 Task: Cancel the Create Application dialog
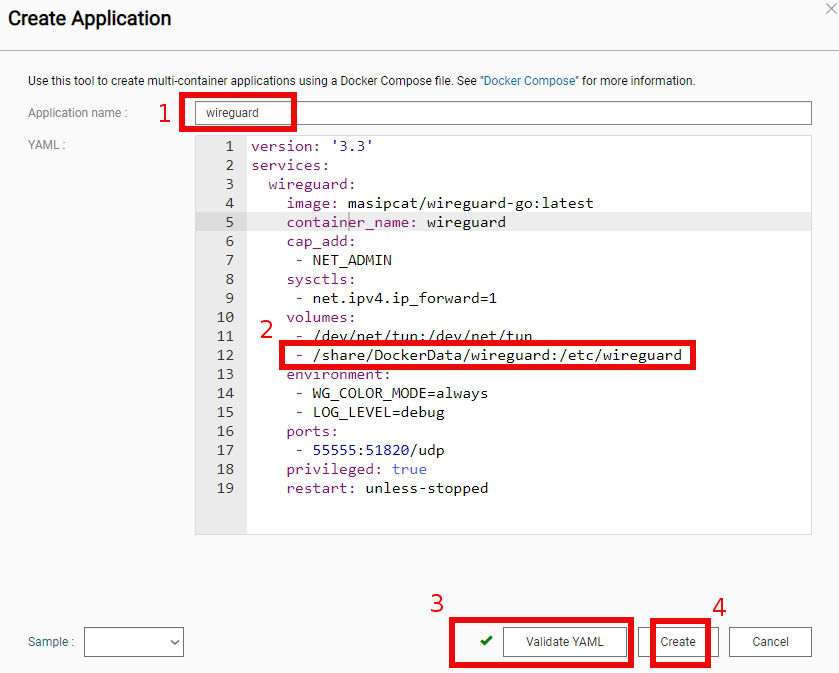pos(770,642)
